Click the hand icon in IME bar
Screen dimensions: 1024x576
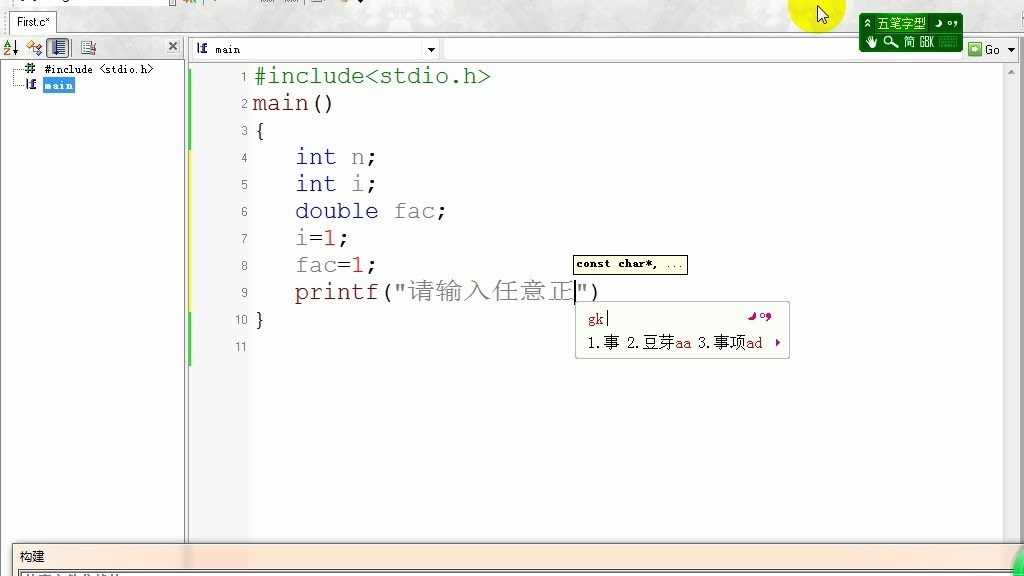[x=871, y=42]
